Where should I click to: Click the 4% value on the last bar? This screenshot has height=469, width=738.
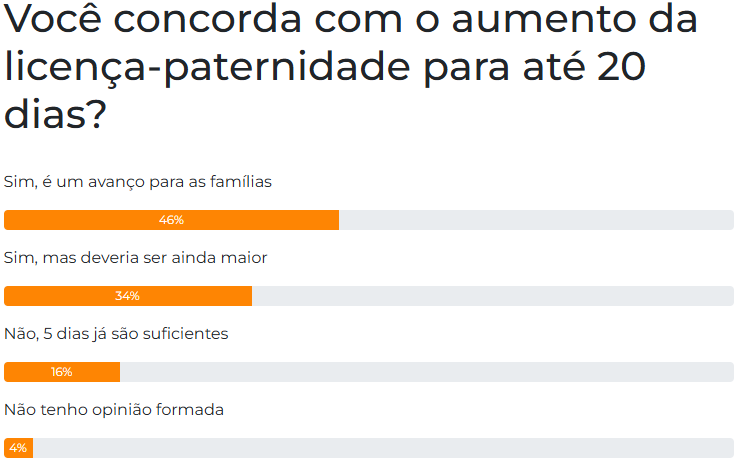18,448
